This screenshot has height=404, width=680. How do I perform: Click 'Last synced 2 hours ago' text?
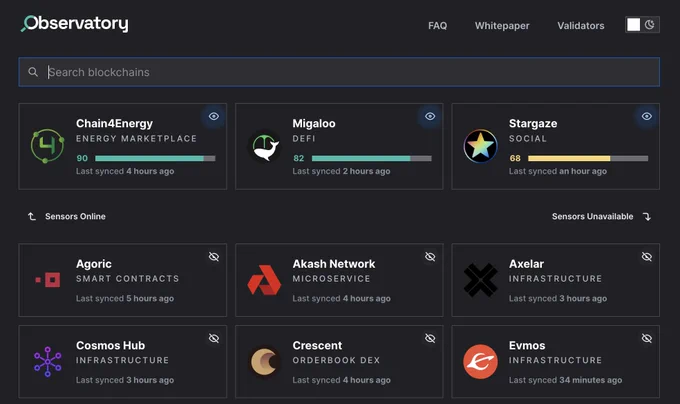tap(341, 171)
